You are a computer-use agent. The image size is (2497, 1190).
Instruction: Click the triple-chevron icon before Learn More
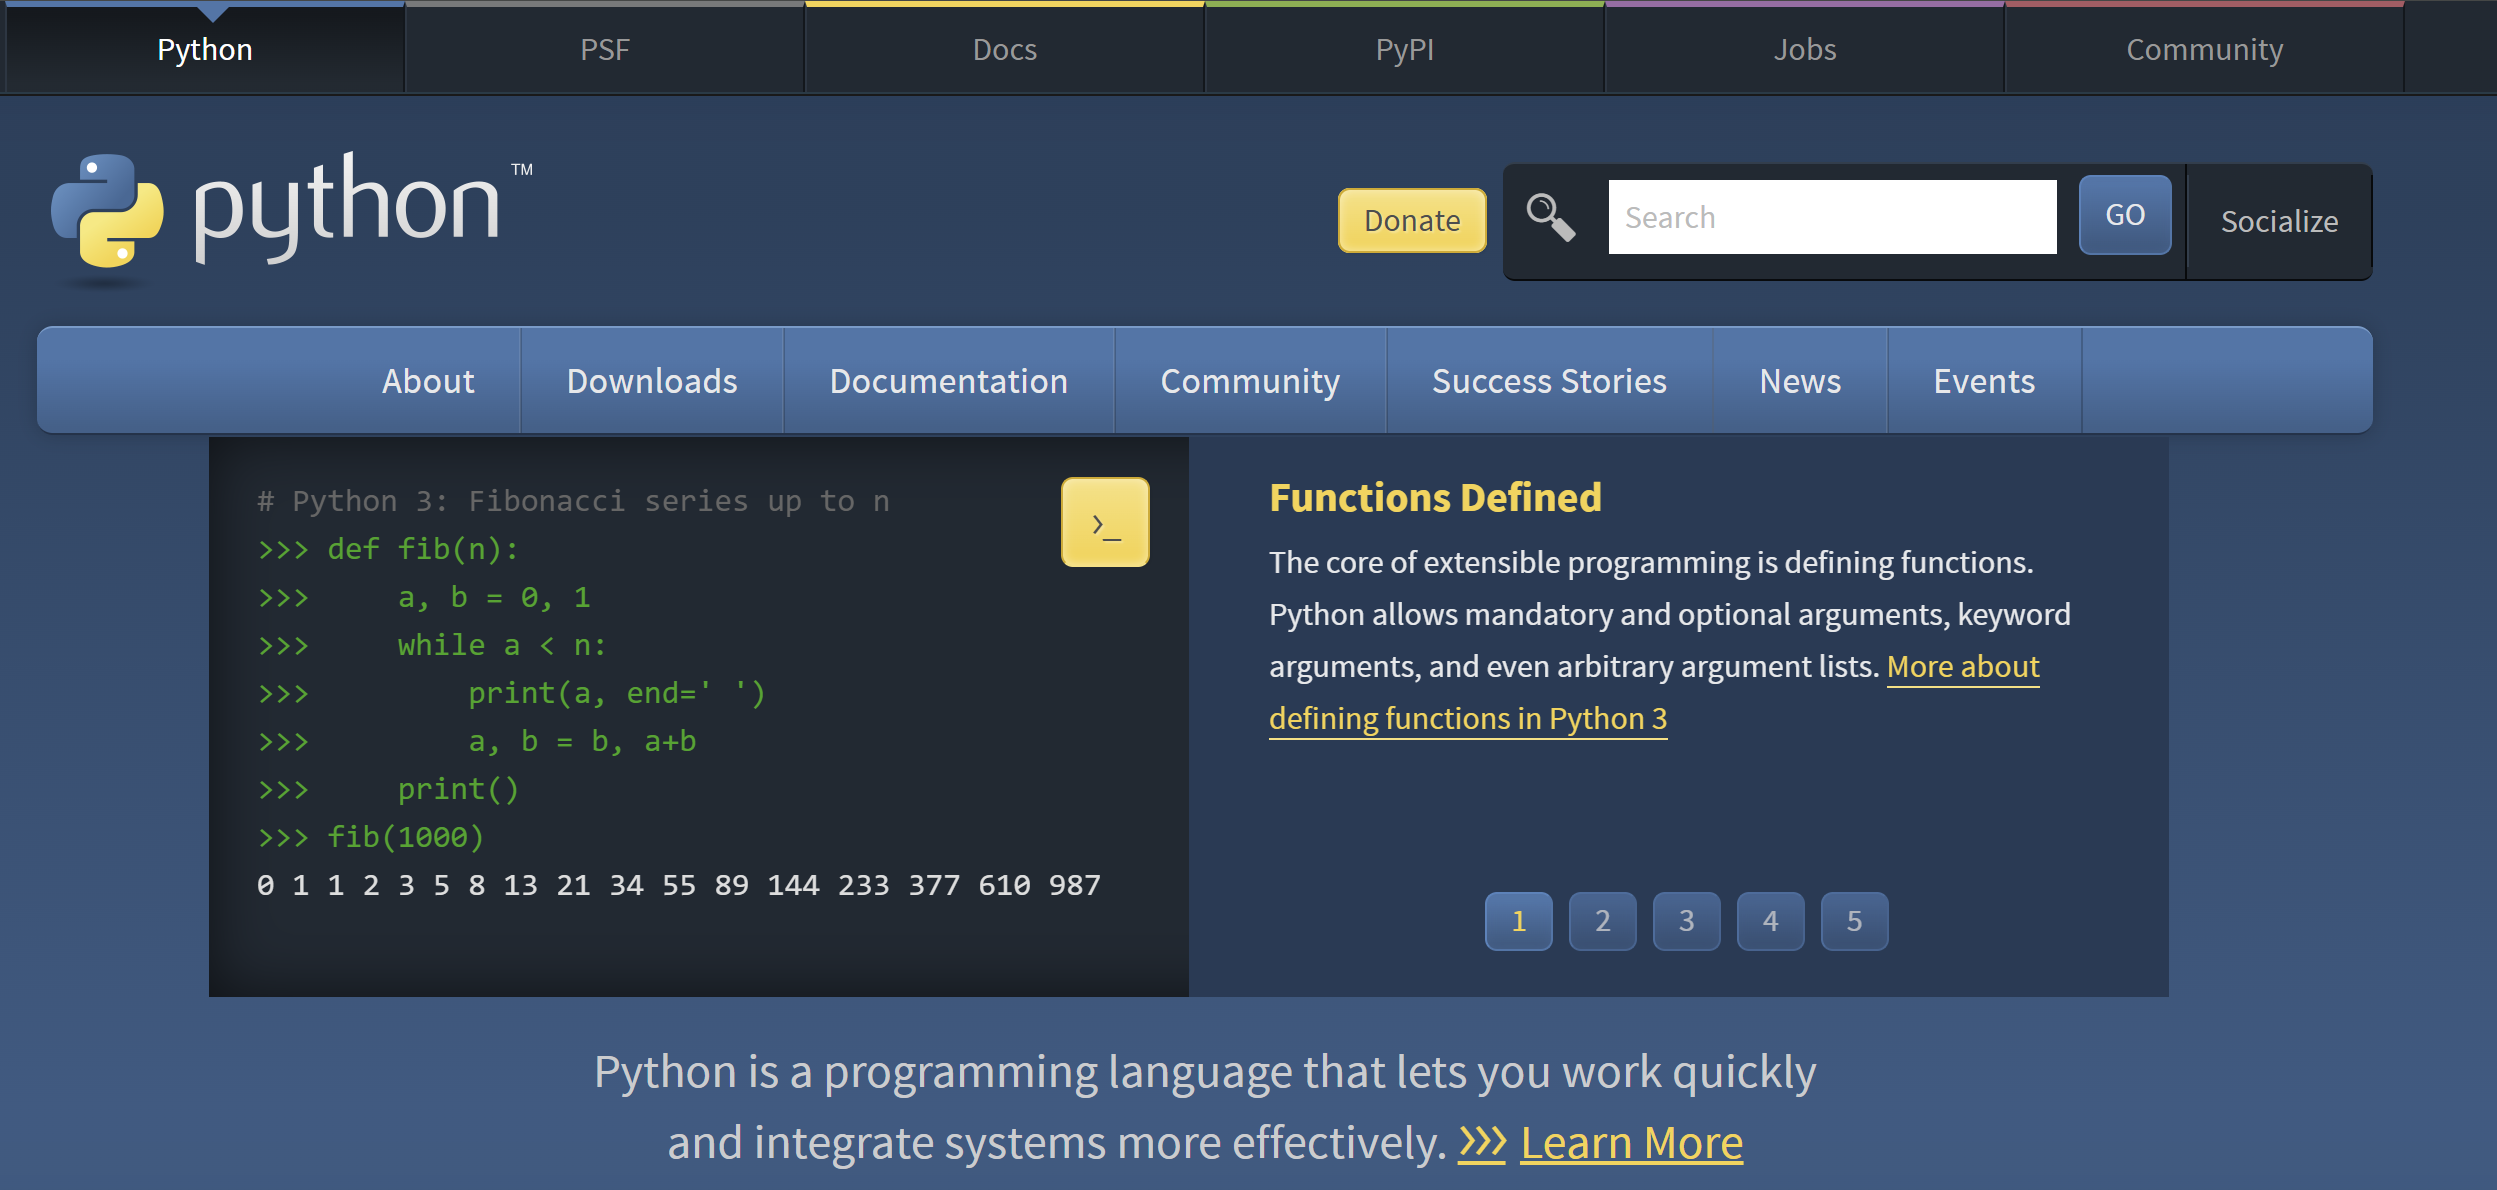[1481, 1142]
